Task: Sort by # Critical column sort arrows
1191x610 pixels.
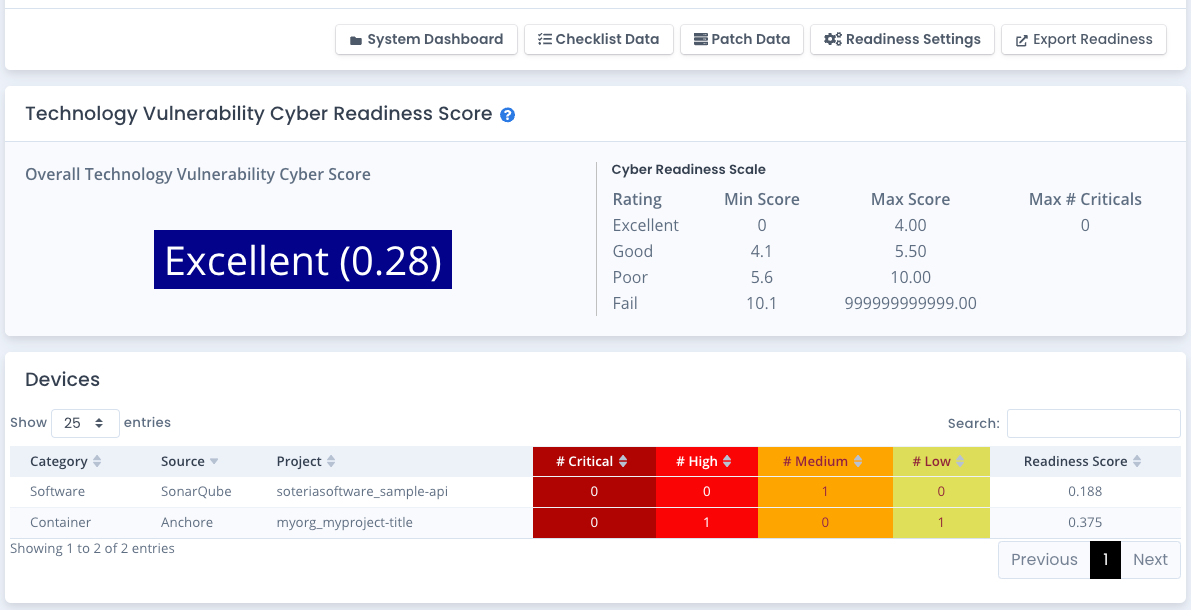Action: click(x=623, y=461)
